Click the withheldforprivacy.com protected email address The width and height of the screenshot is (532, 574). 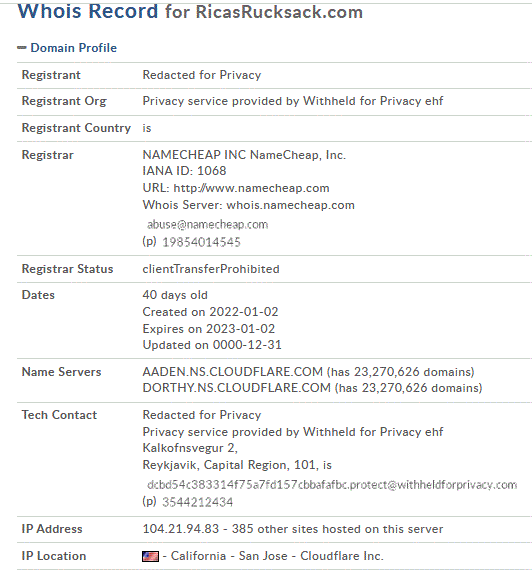click(x=332, y=485)
